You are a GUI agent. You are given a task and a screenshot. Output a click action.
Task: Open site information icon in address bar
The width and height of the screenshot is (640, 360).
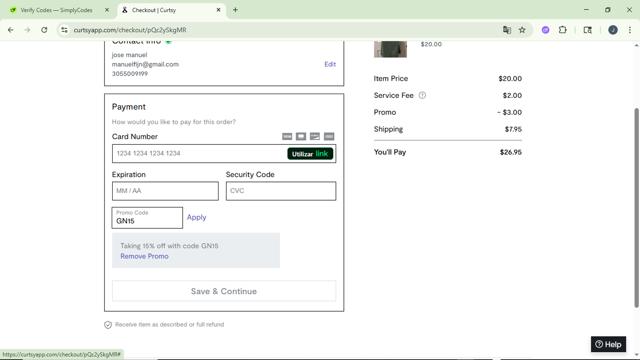pos(64,30)
